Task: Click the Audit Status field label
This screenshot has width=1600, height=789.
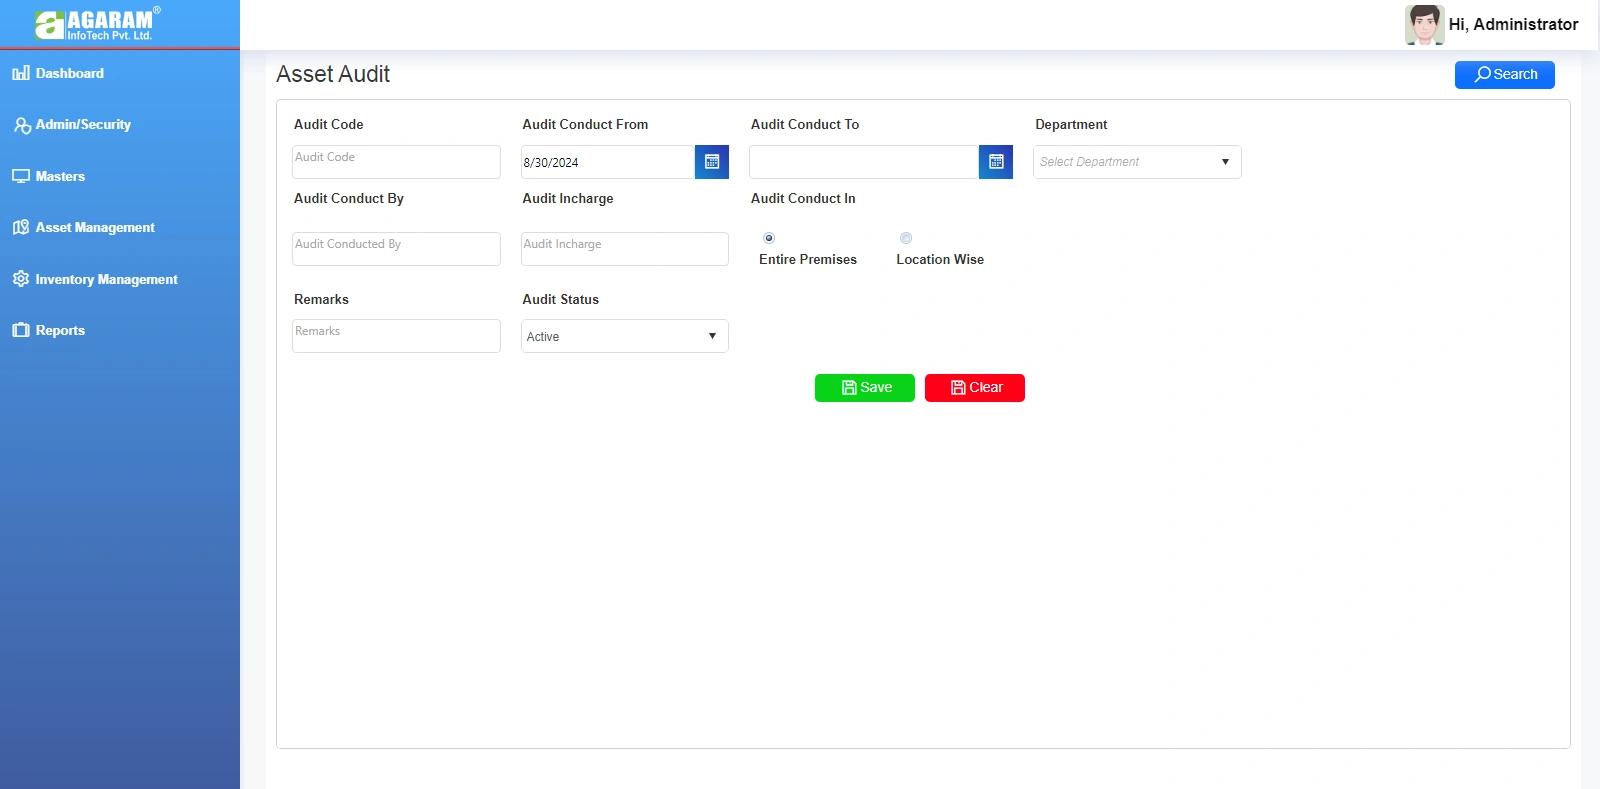Action: tap(560, 299)
